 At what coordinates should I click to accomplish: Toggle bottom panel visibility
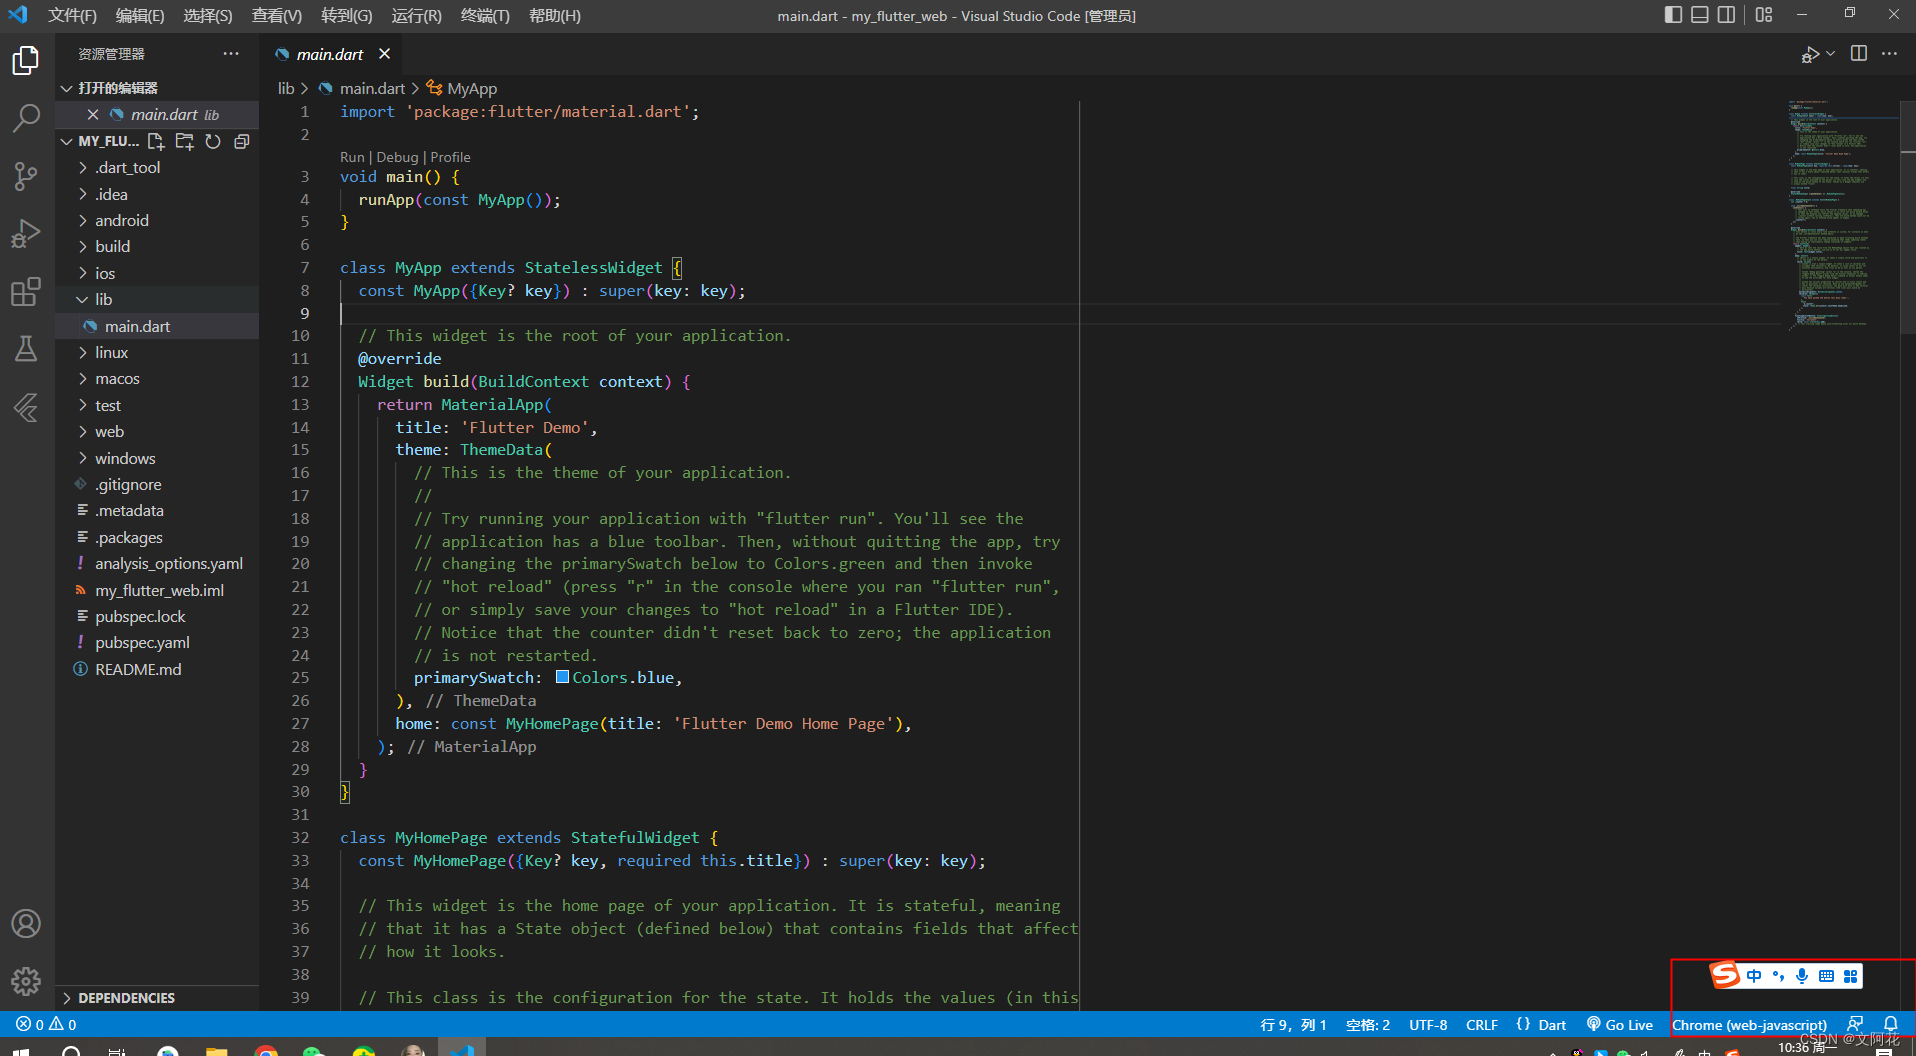[1700, 15]
